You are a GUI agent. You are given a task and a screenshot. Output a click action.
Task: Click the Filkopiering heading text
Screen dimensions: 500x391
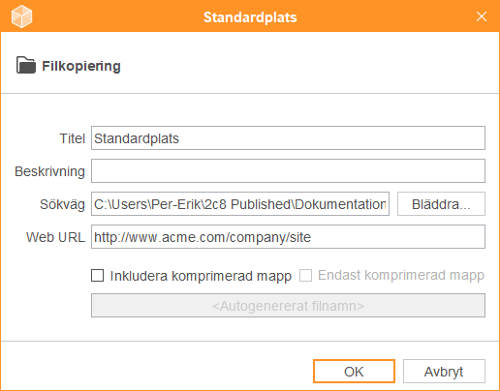[81, 66]
